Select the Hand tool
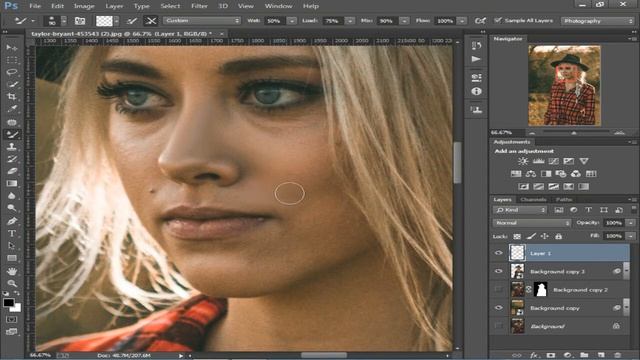This screenshot has height=360, width=640. point(12,271)
